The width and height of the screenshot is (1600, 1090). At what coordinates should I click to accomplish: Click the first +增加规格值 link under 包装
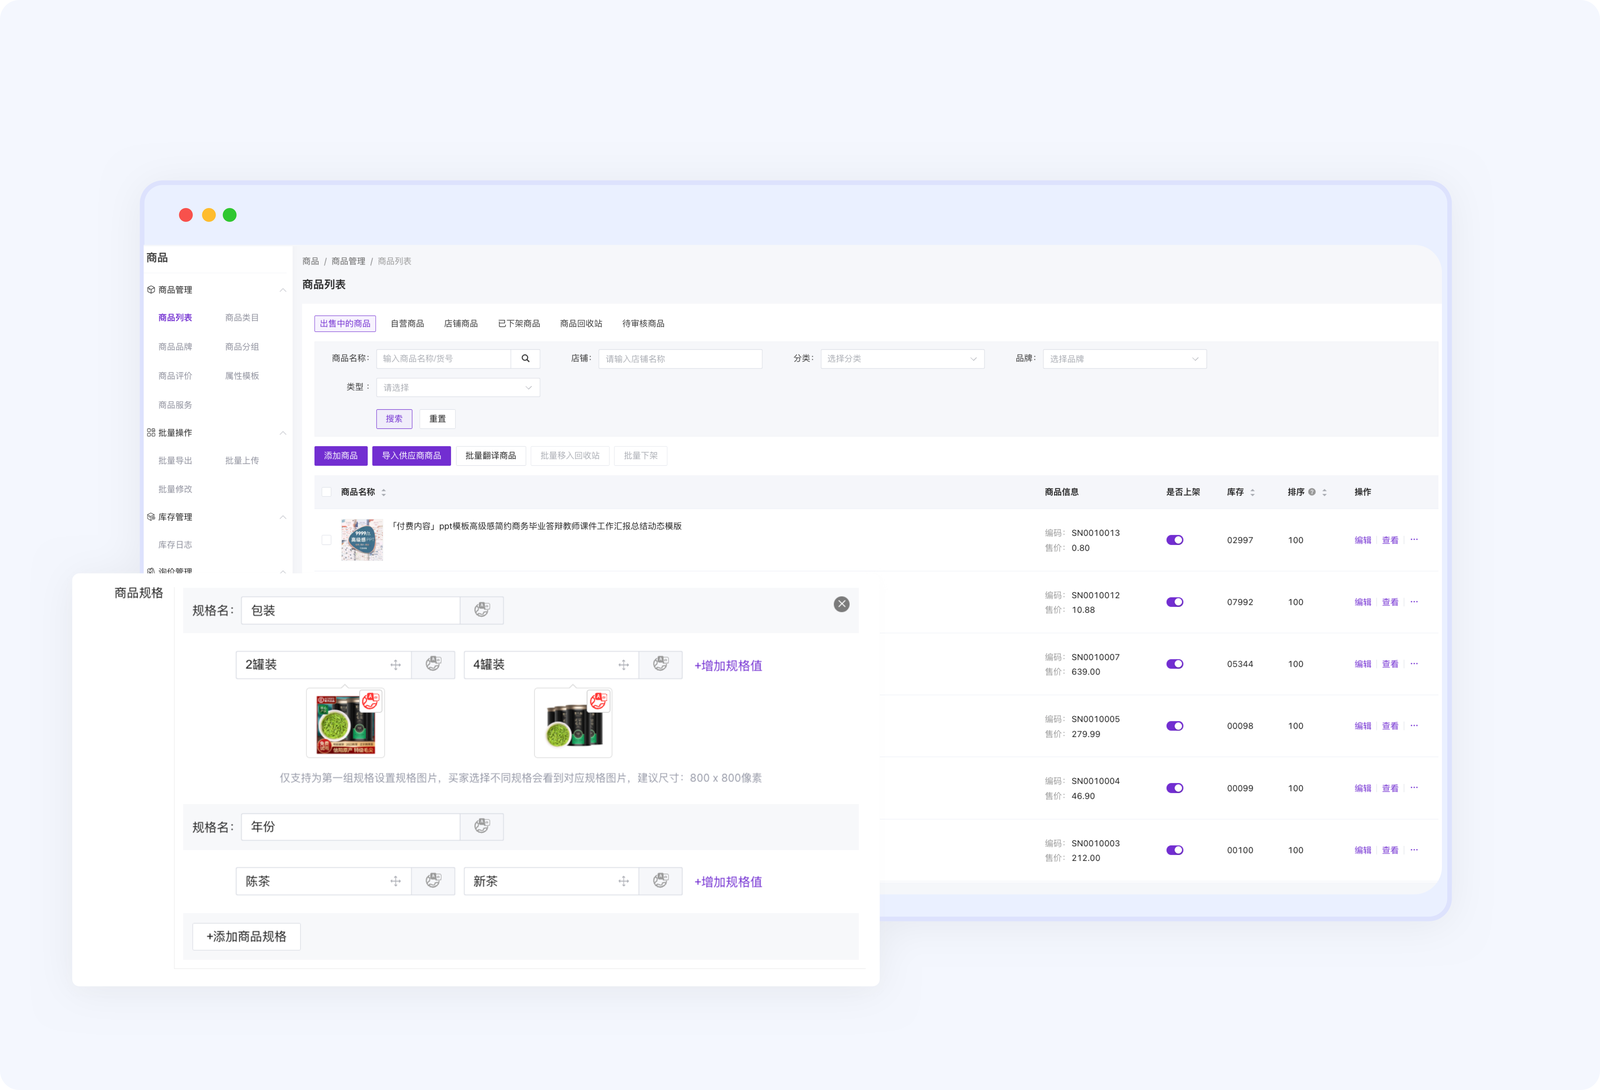point(728,666)
